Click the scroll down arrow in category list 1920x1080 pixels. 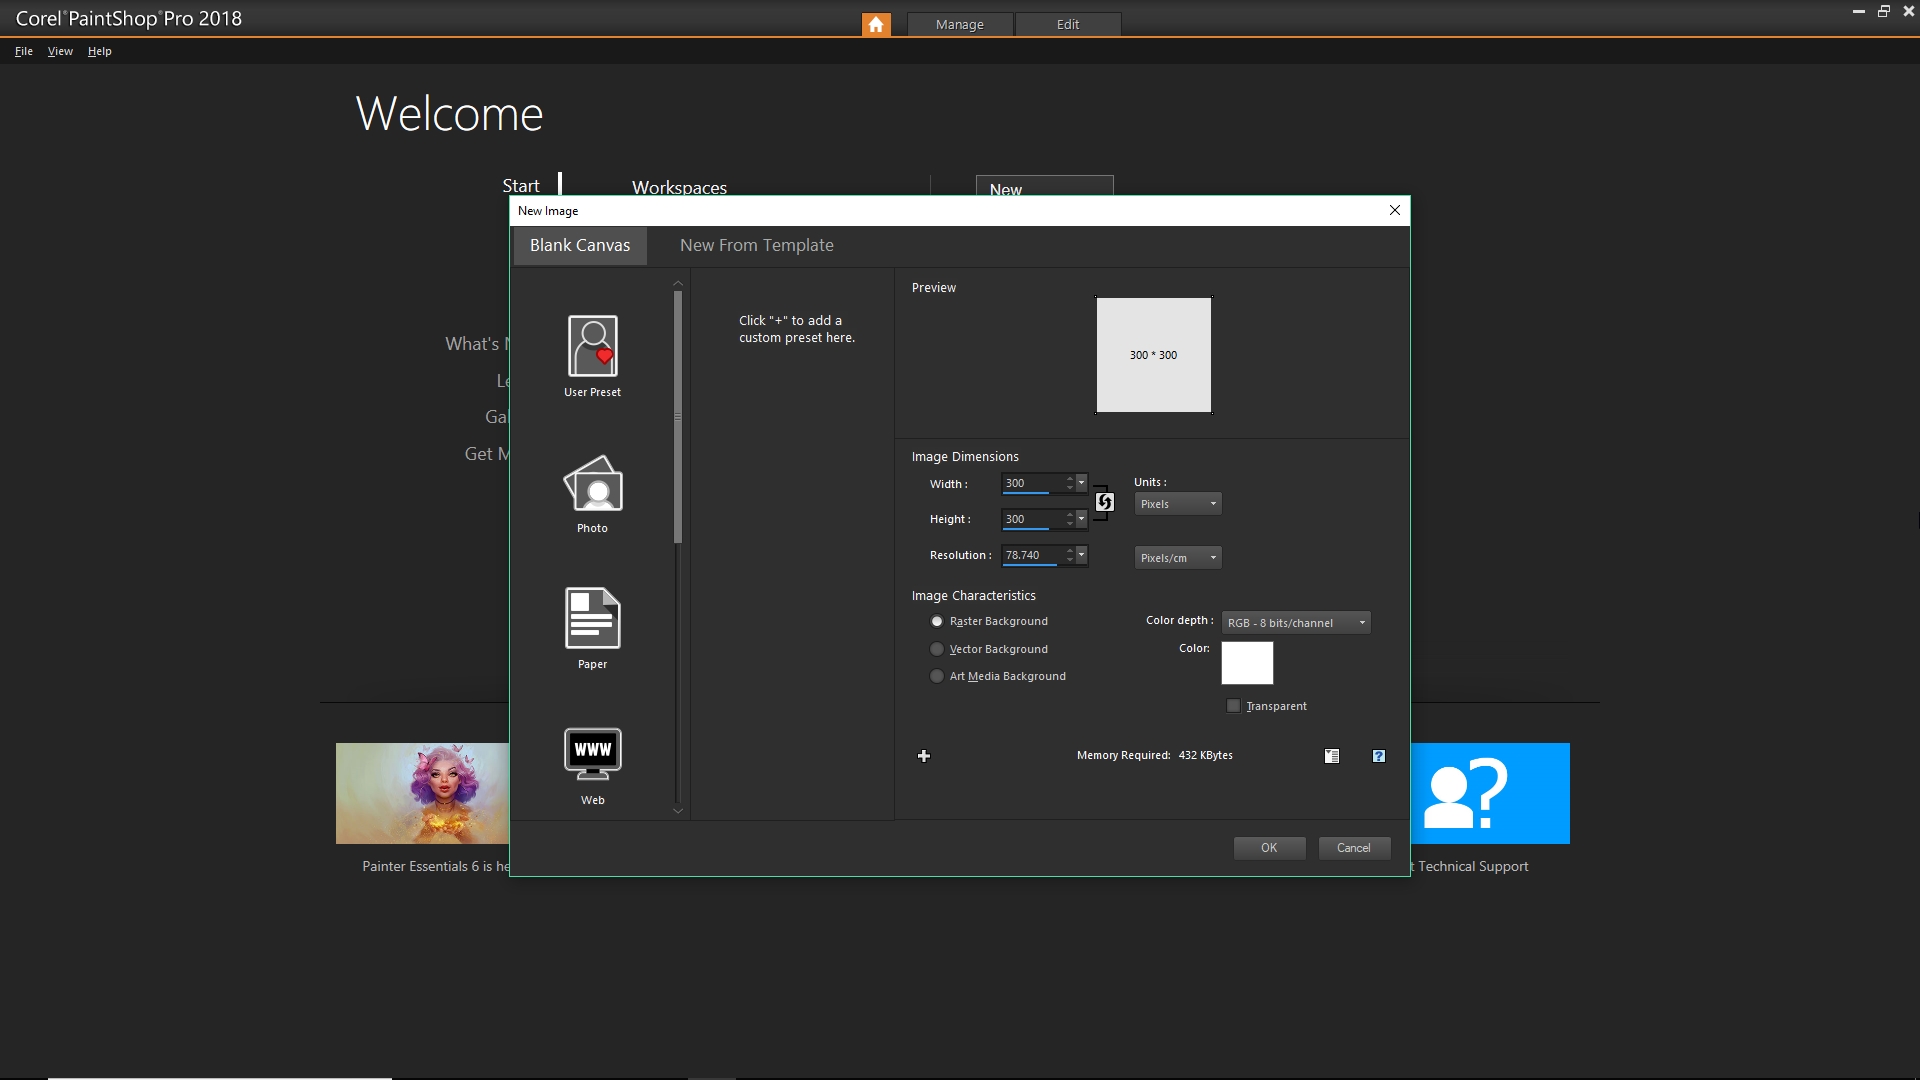click(678, 811)
